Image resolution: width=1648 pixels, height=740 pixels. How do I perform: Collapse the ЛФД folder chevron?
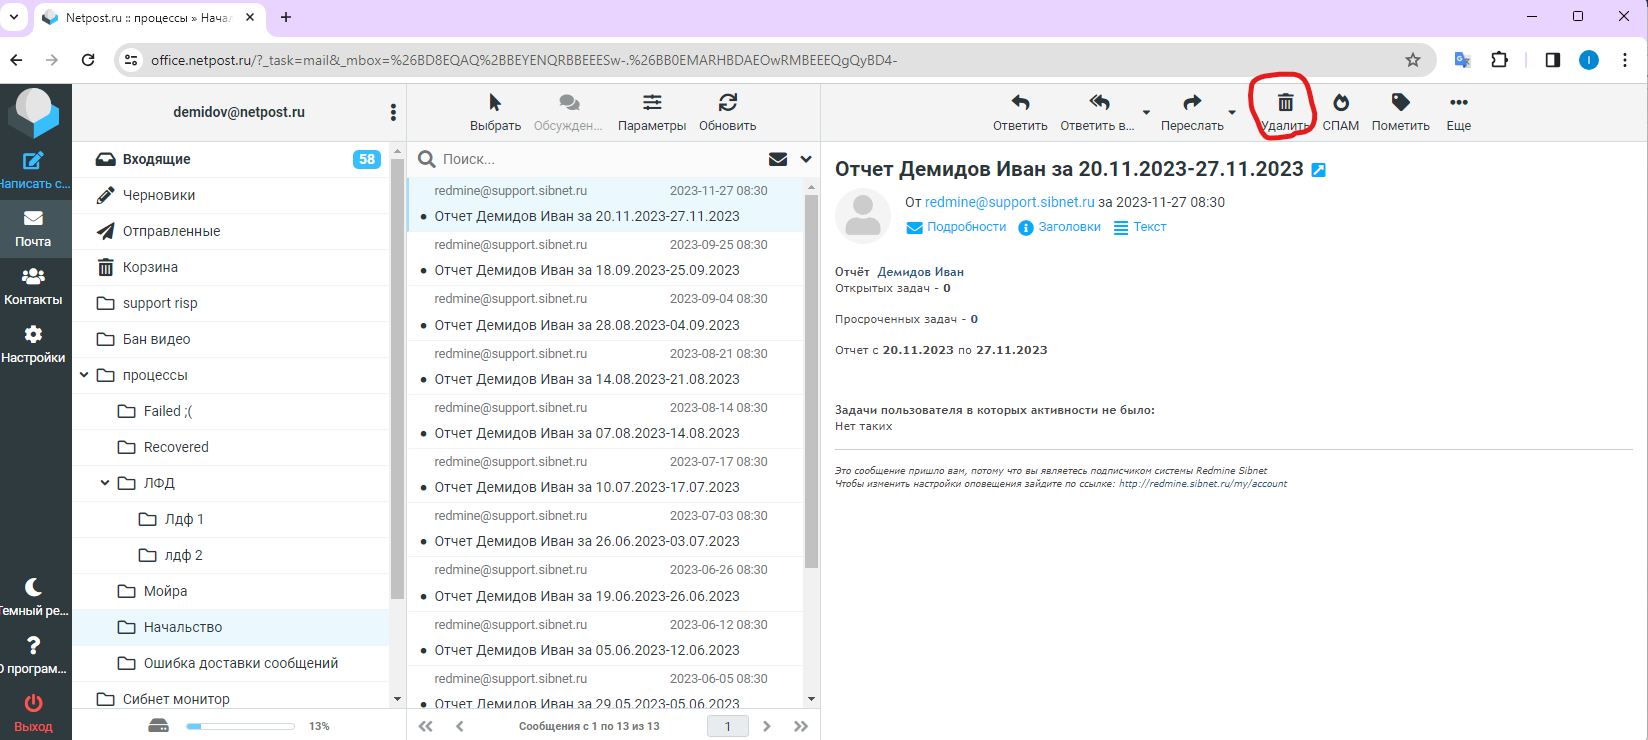tap(105, 483)
